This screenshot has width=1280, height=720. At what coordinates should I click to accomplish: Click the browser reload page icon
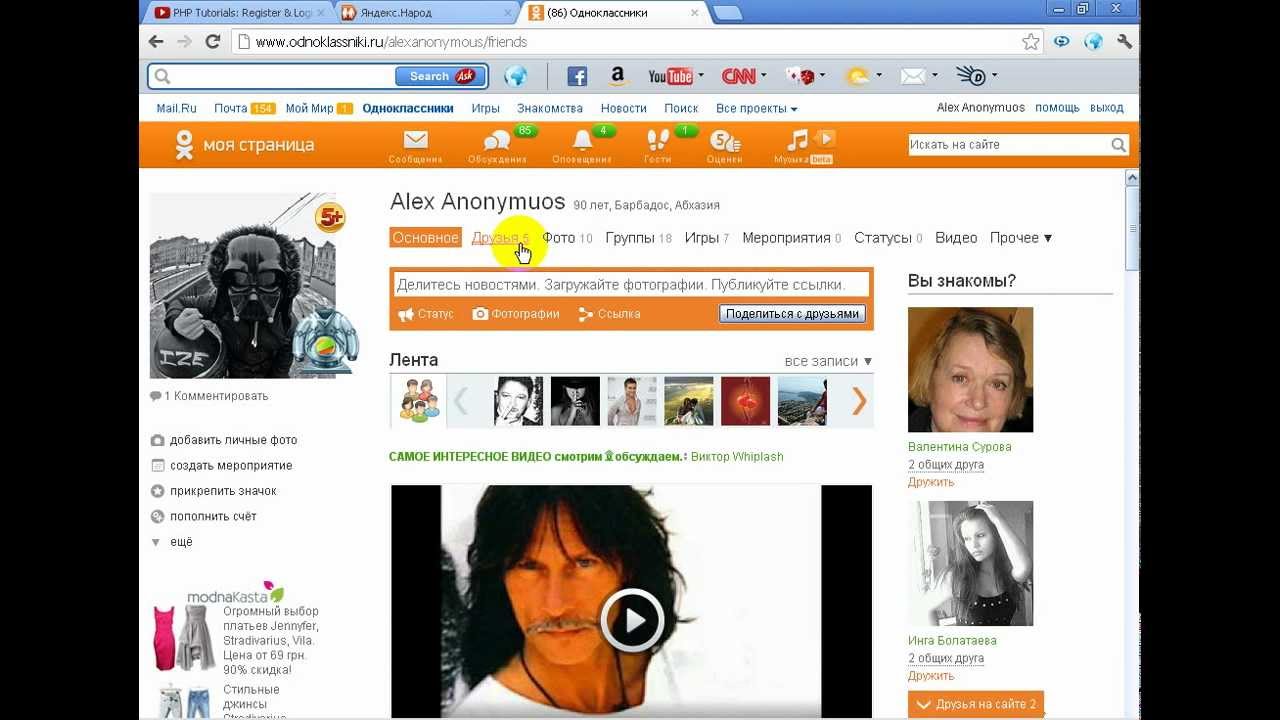click(x=212, y=42)
